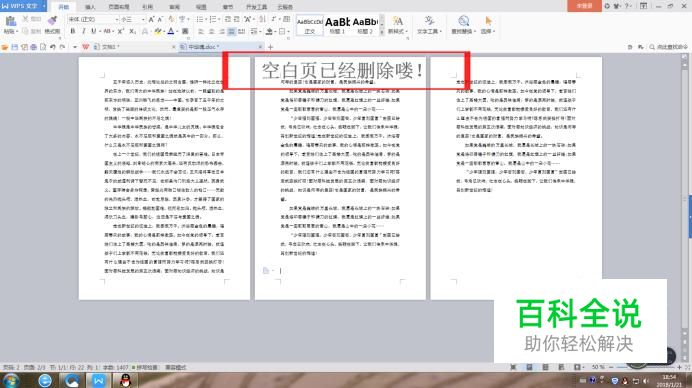Toggle Underline formatting
Viewport: 692px width, 388px height.
(x=94, y=31)
